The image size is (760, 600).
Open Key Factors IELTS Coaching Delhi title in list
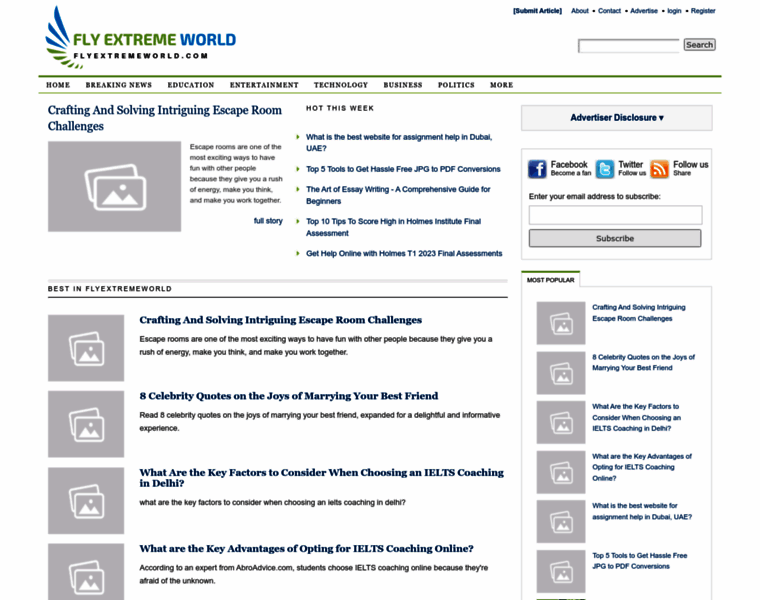[322, 477]
